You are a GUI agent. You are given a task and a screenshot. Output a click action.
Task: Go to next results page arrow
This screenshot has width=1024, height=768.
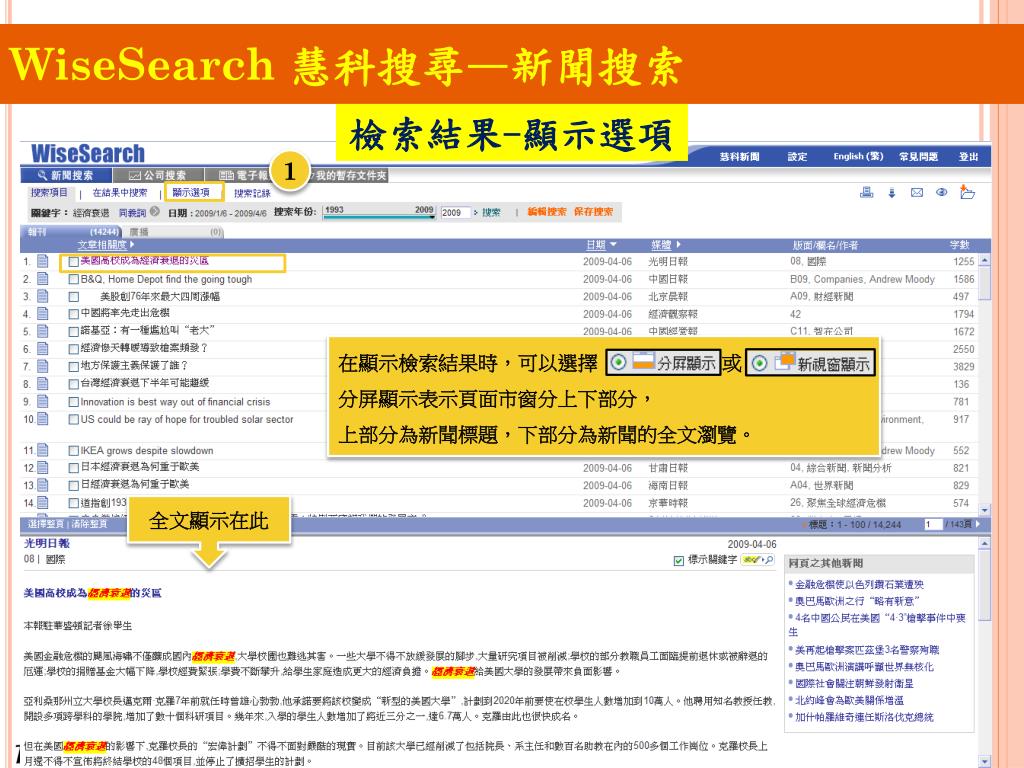[x=978, y=524]
